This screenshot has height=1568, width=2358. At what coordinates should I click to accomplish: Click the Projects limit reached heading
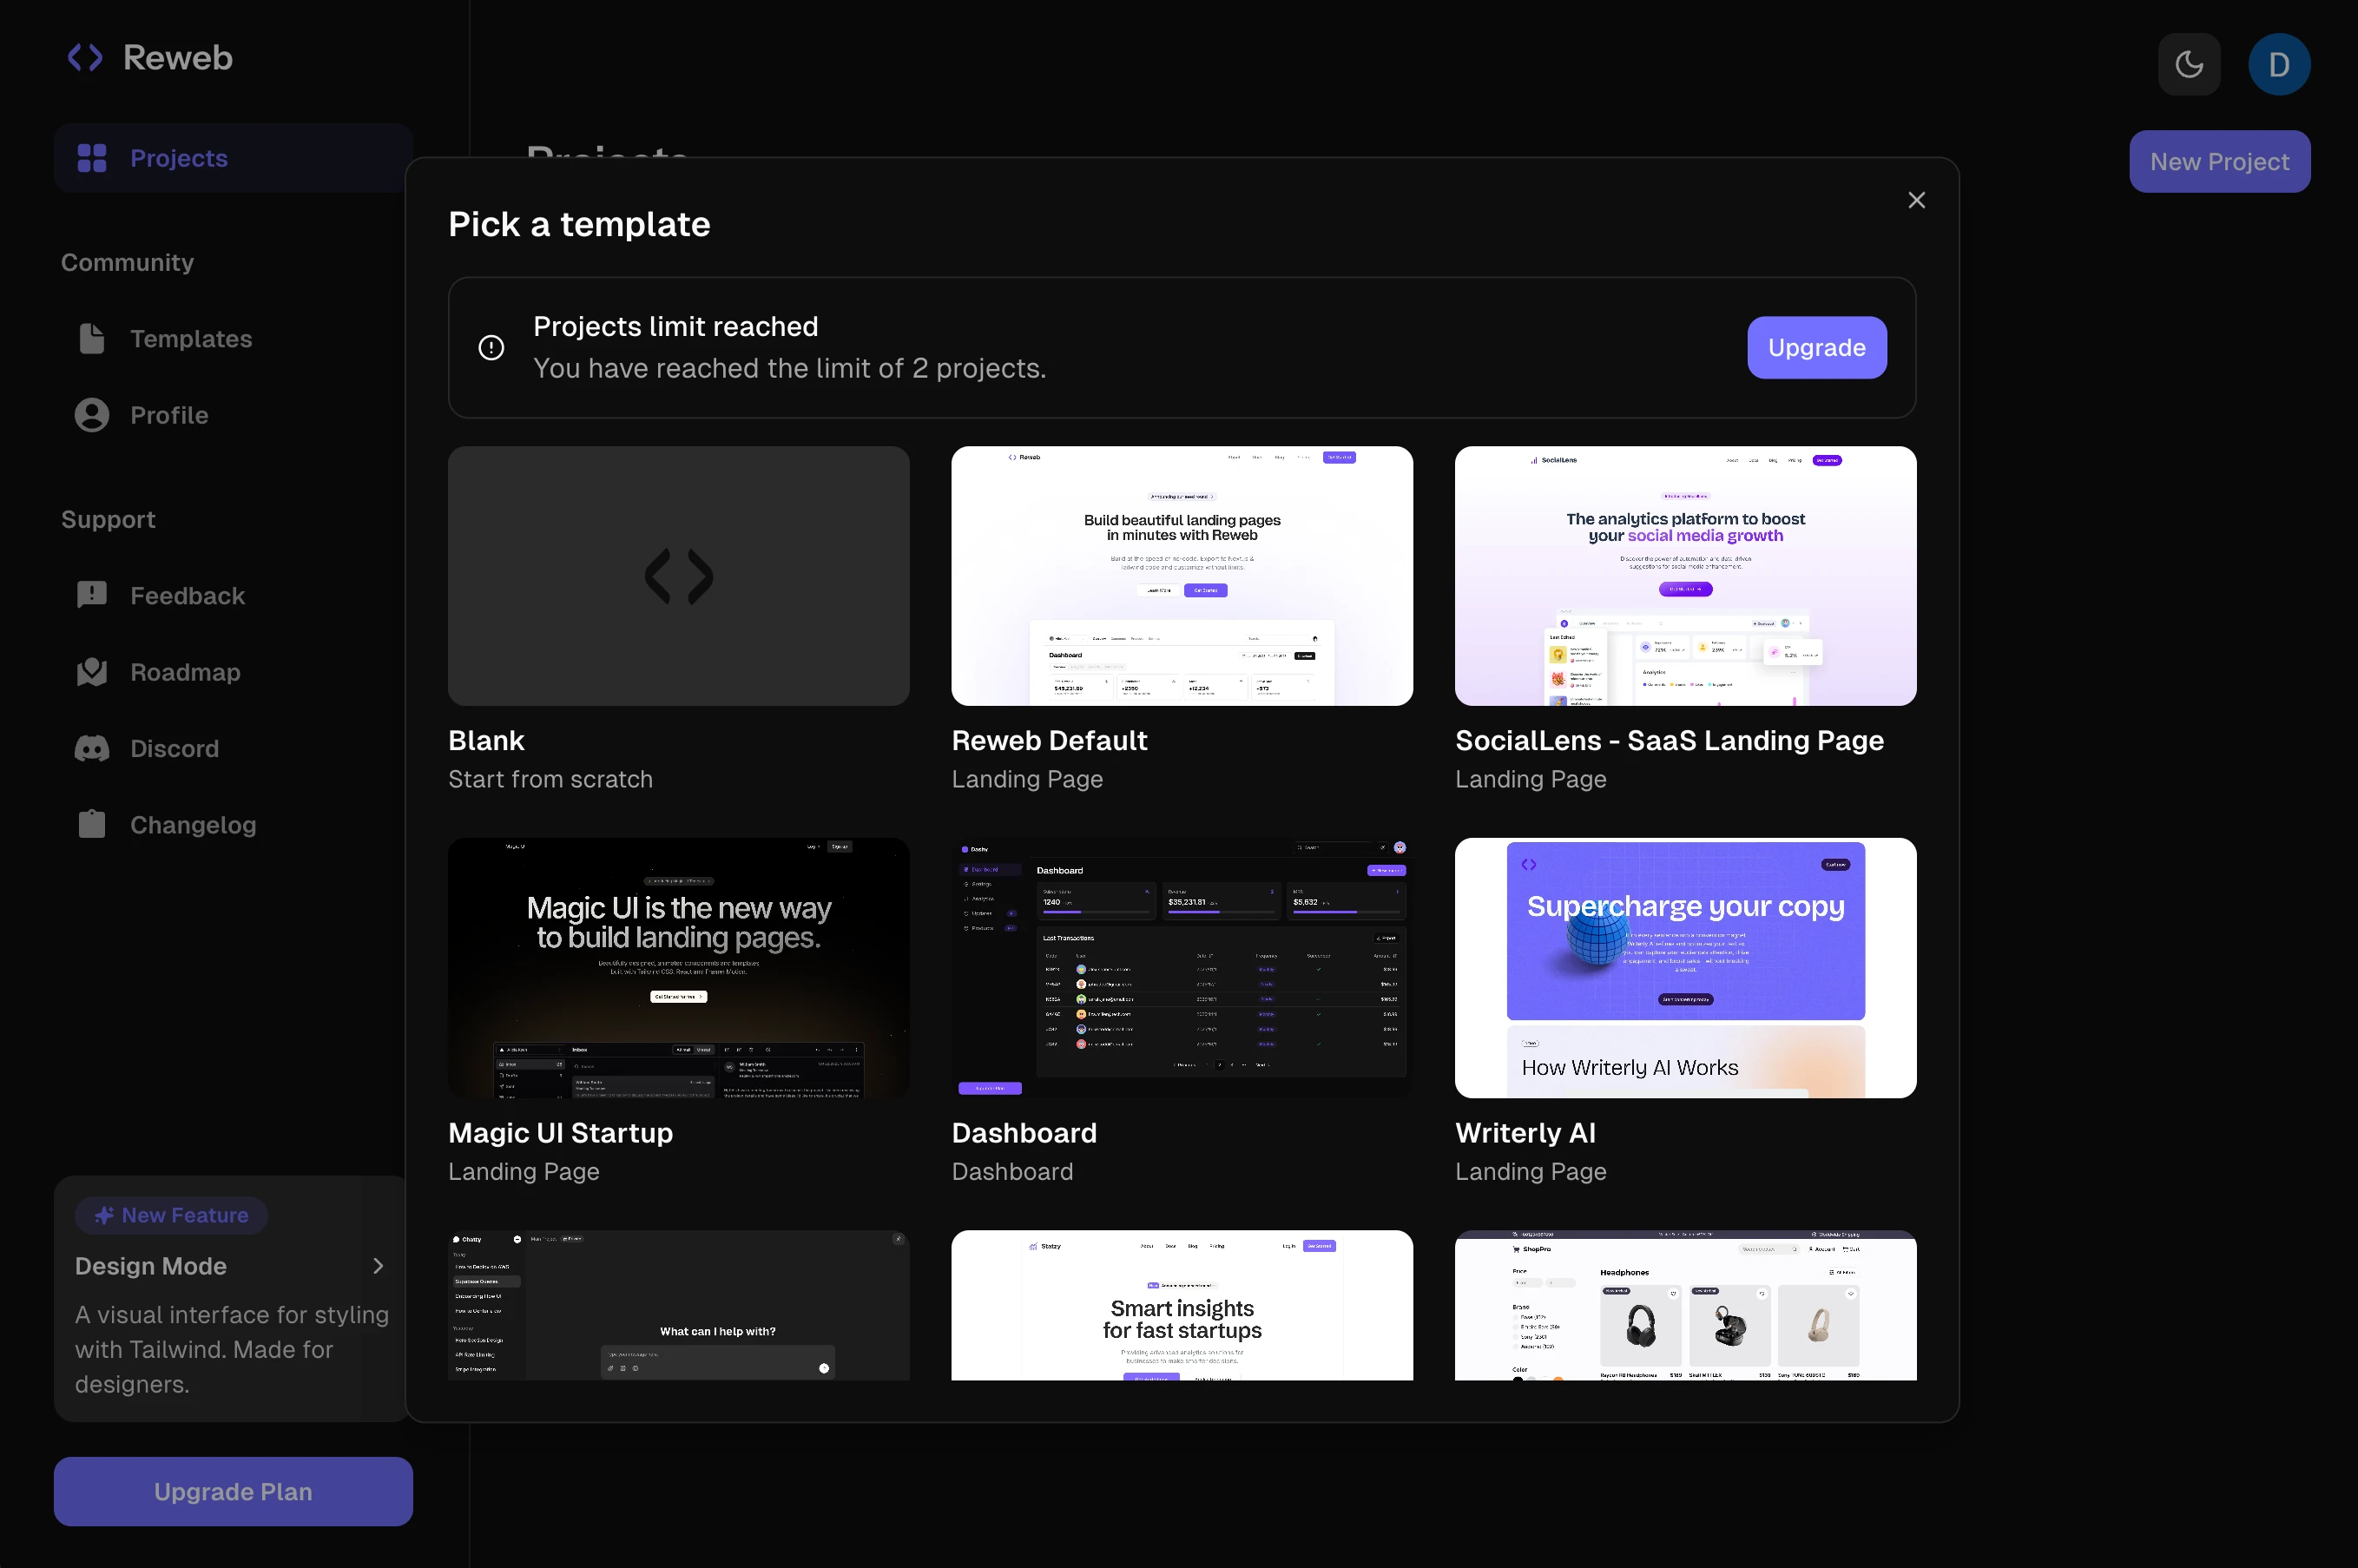coord(675,327)
